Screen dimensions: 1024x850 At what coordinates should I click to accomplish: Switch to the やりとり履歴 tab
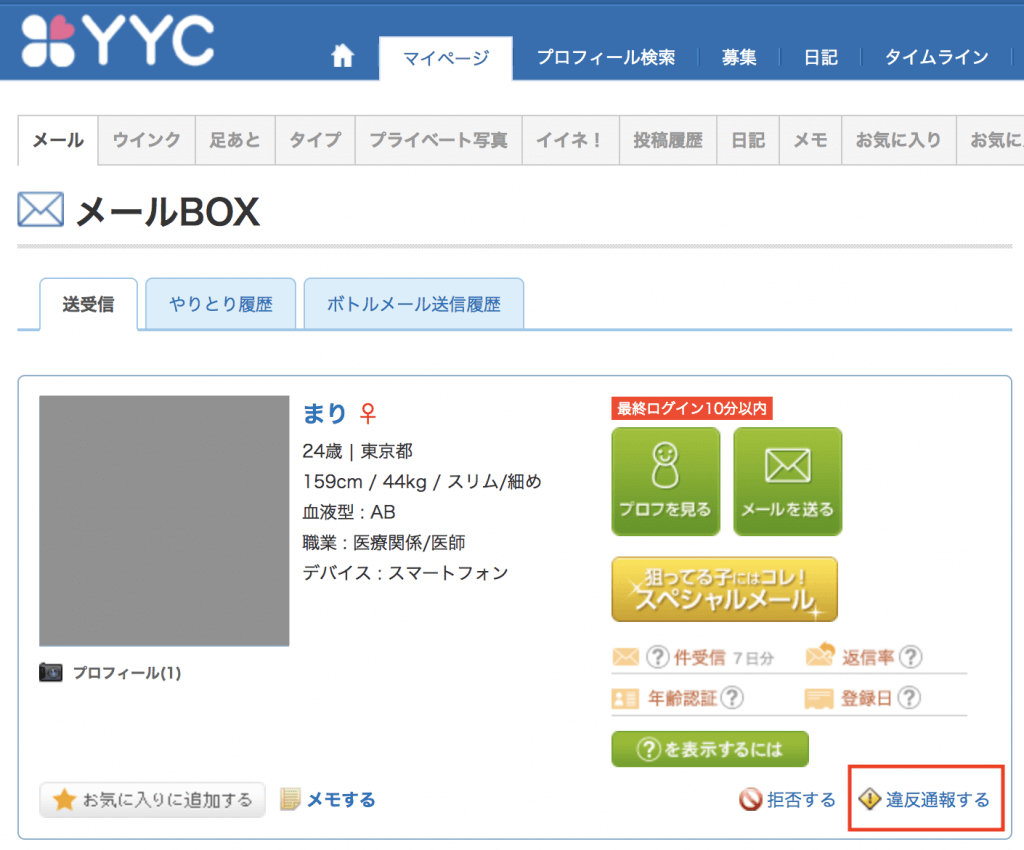click(220, 304)
